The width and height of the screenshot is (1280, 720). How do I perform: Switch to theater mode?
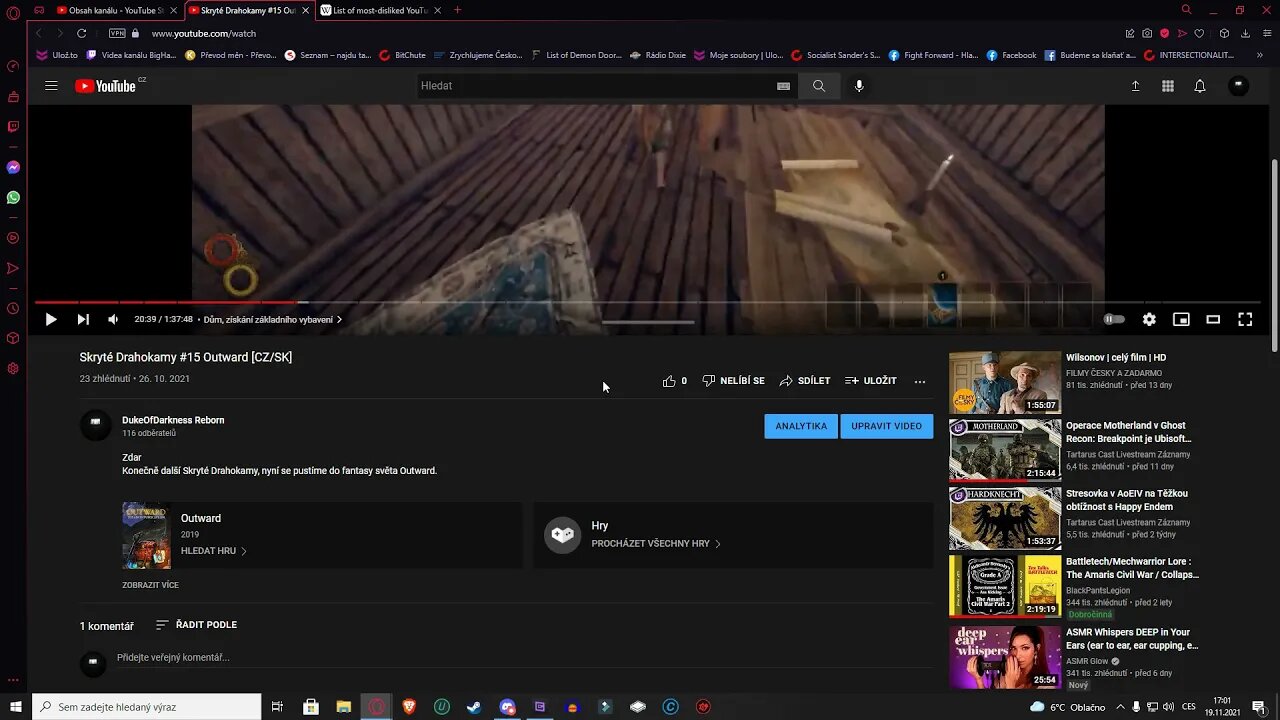(x=1213, y=319)
